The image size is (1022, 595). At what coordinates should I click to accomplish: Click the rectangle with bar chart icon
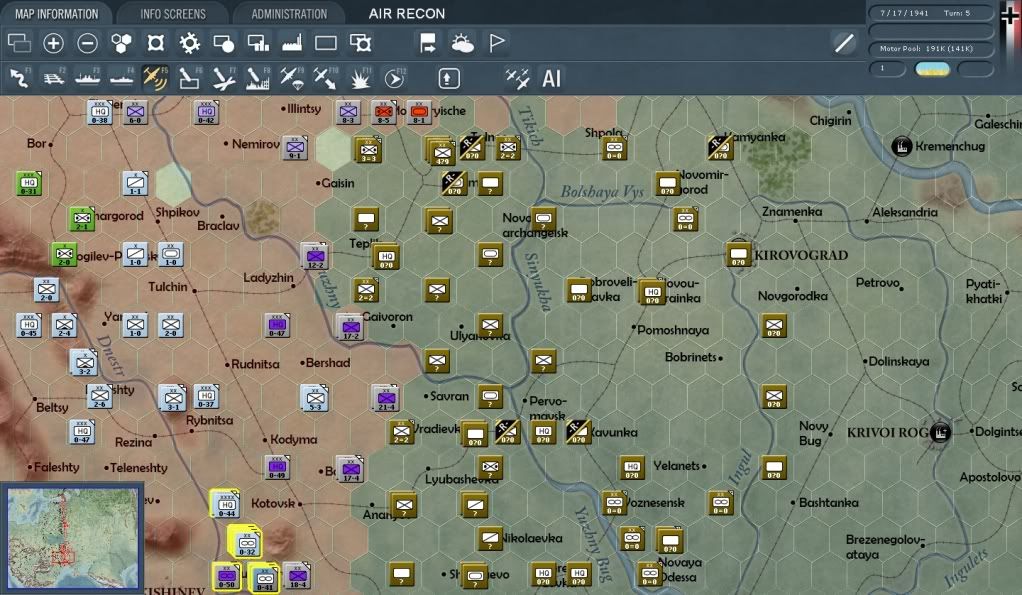[x=258, y=44]
